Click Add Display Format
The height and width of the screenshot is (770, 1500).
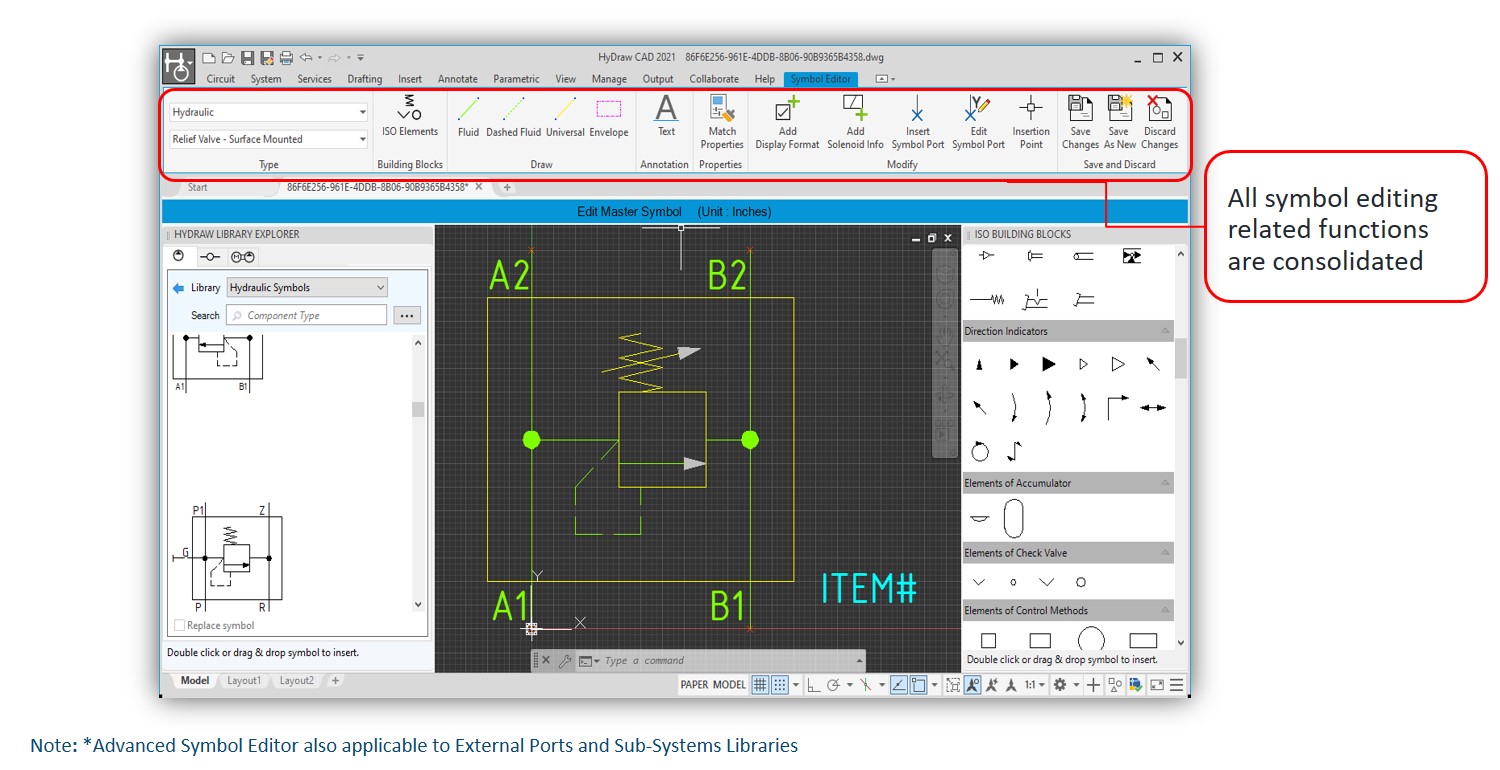point(788,122)
